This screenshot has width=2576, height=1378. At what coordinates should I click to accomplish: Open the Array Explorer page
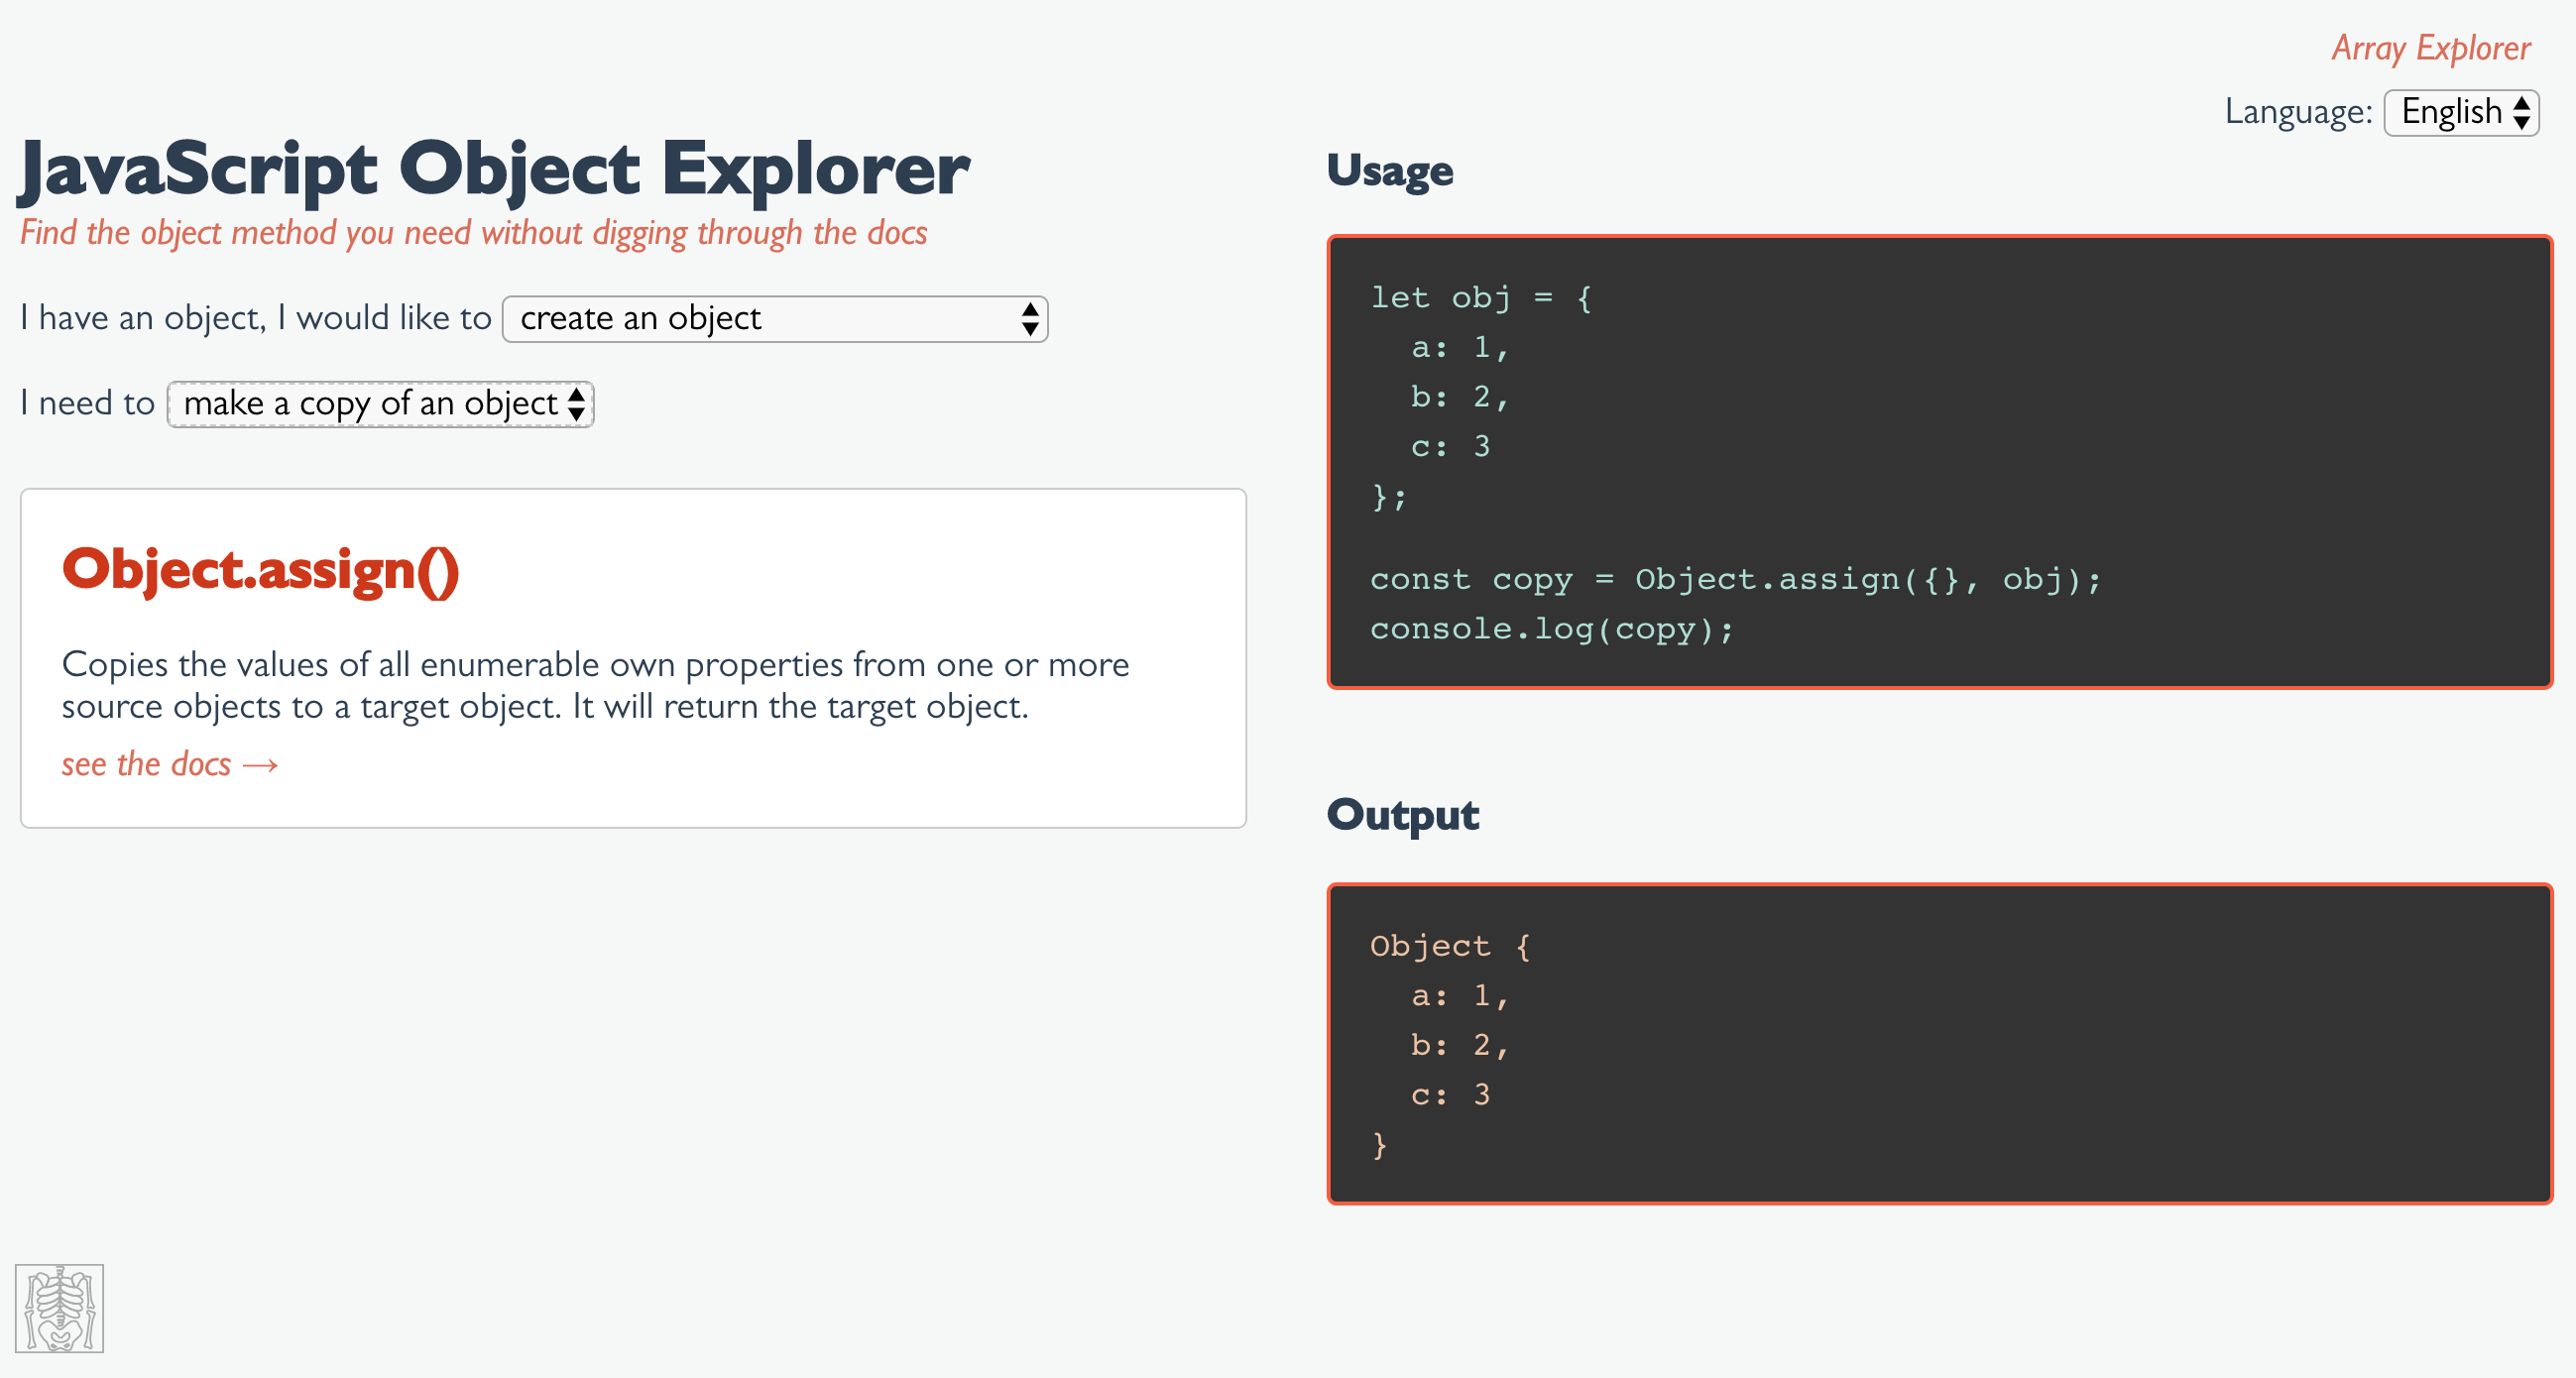click(x=2432, y=47)
